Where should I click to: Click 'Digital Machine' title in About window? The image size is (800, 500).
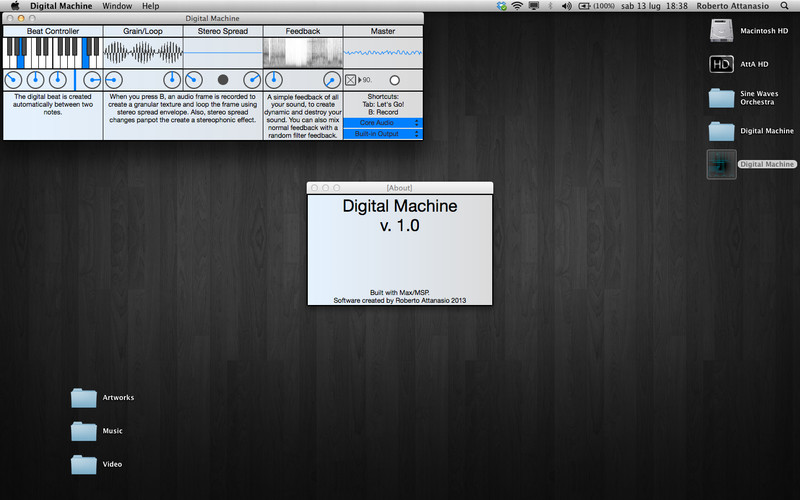399,206
